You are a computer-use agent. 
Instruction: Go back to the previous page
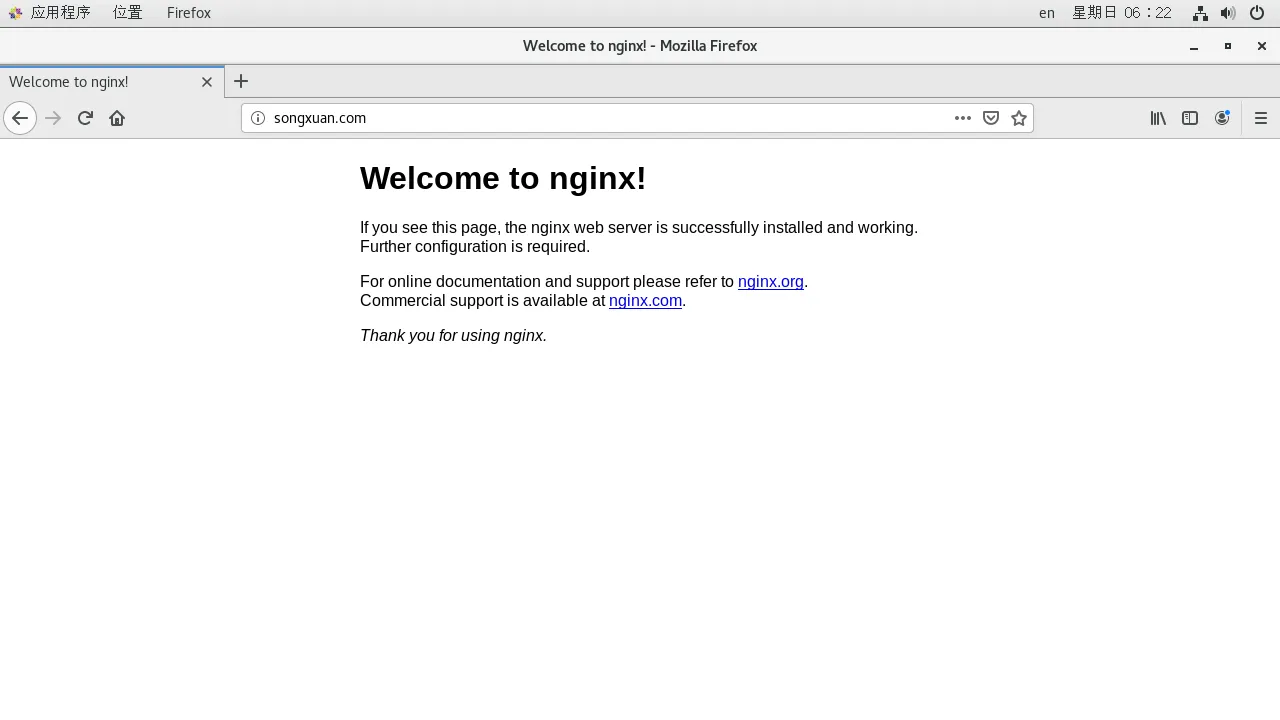pyautogui.click(x=20, y=118)
